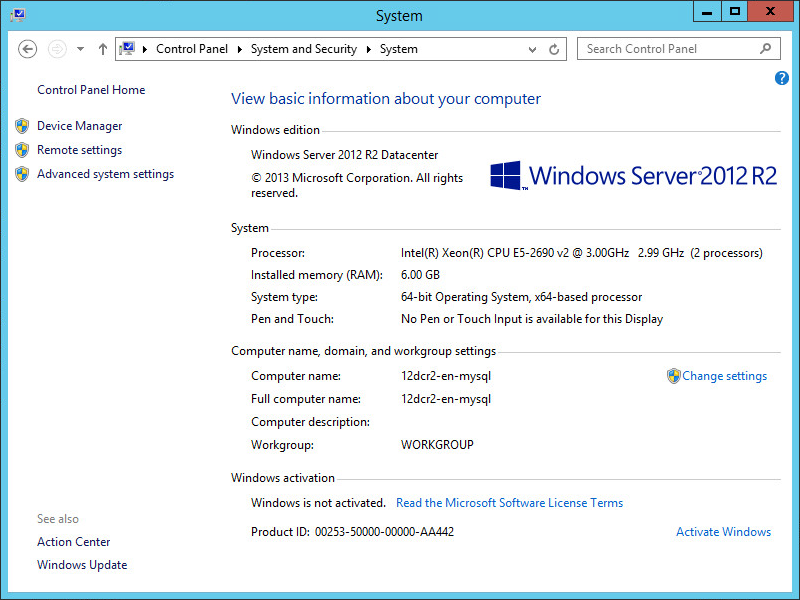
Task: Go to Control Panel Home
Action: point(91,90)
